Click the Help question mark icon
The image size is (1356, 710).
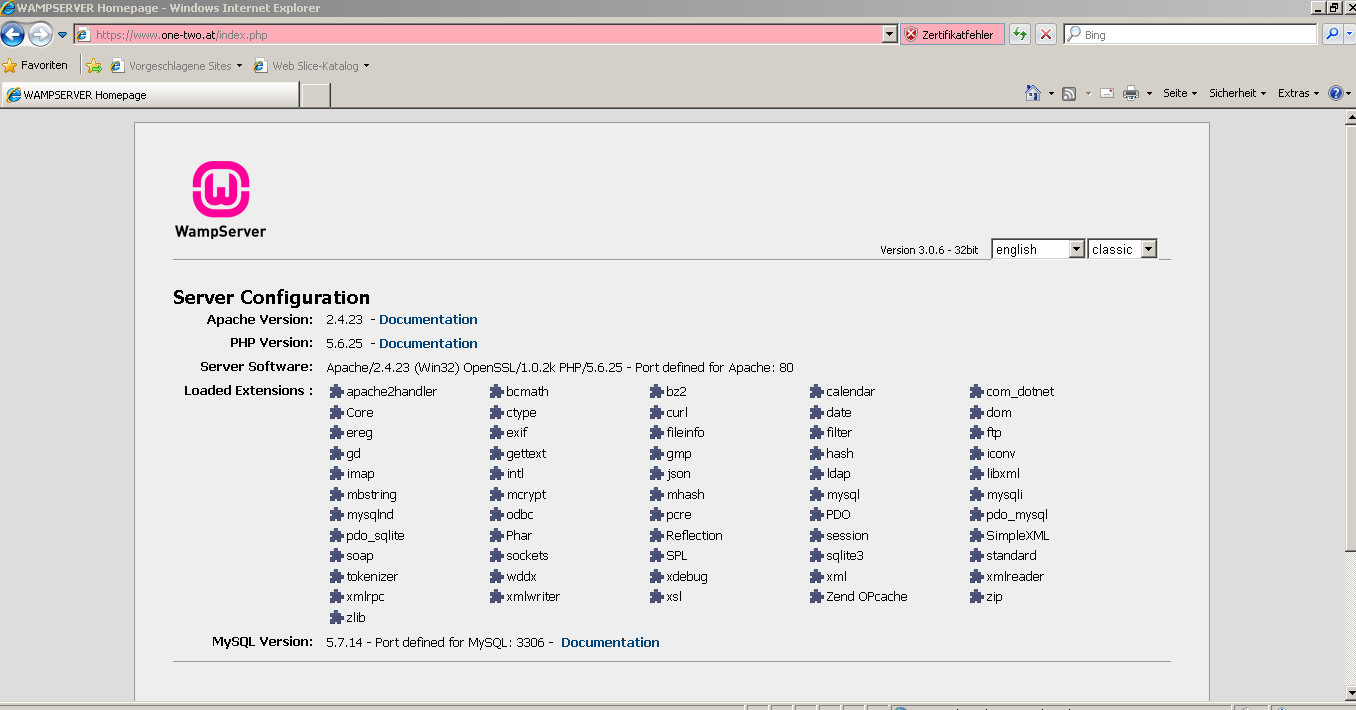[x=1336, y=93]
